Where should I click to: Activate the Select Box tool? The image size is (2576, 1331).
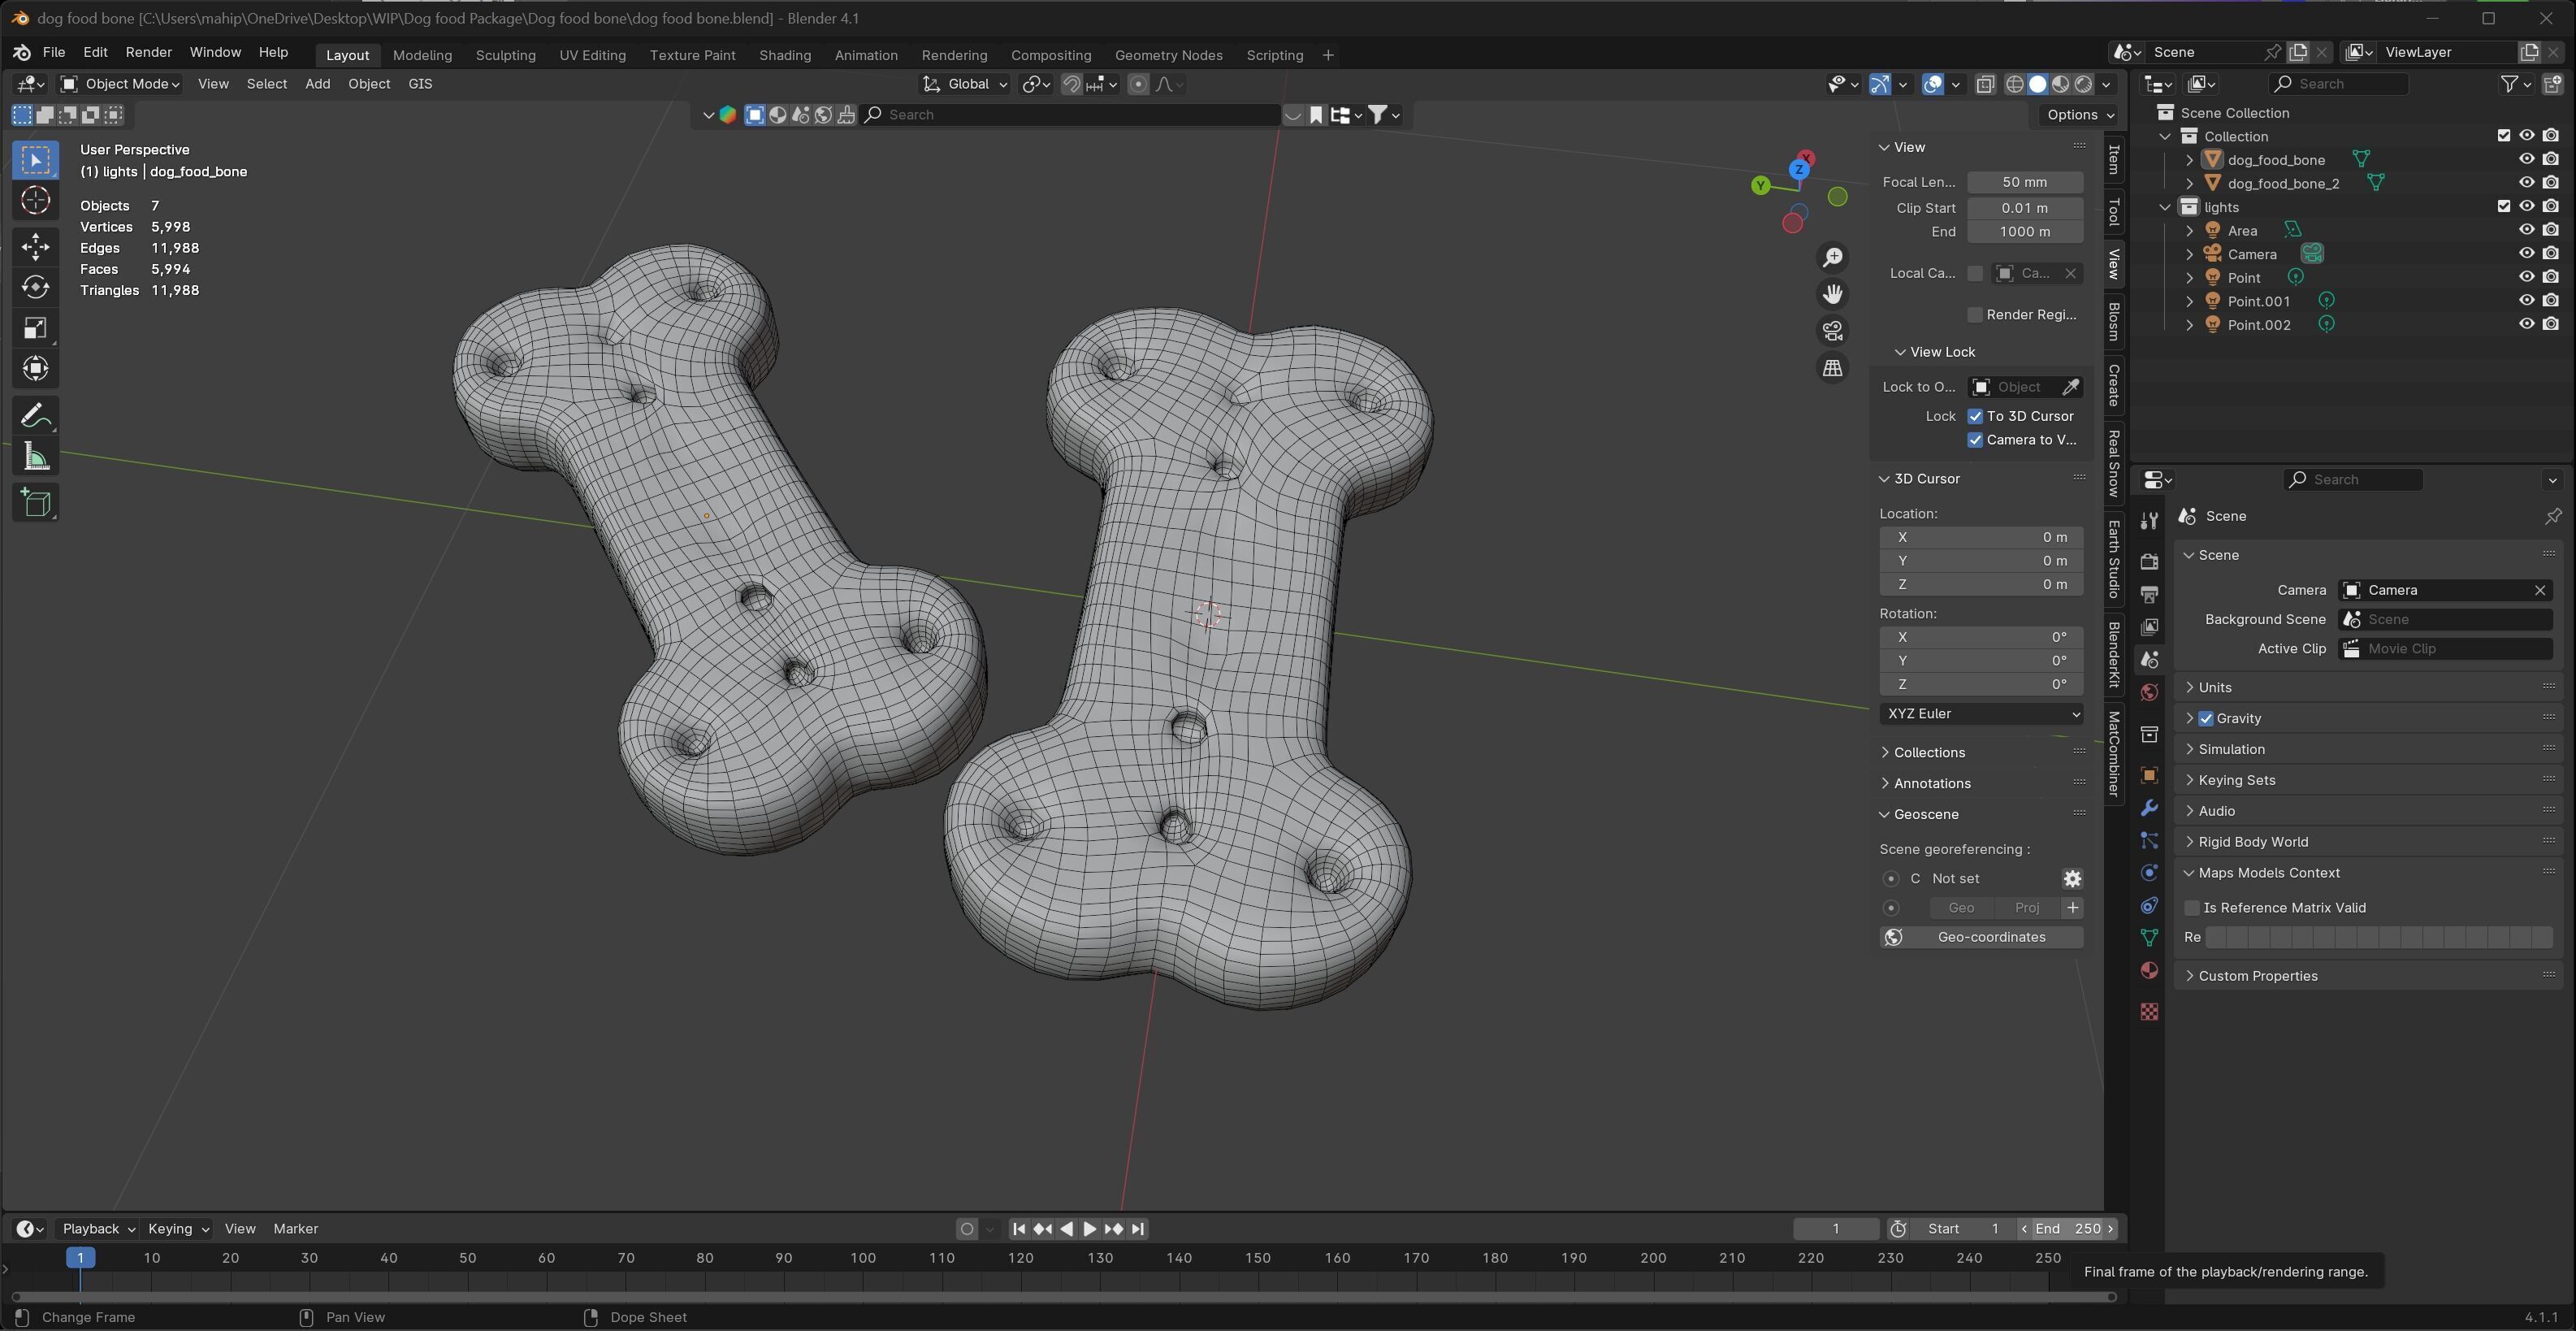pyautogui.click(x=36, y=160)
